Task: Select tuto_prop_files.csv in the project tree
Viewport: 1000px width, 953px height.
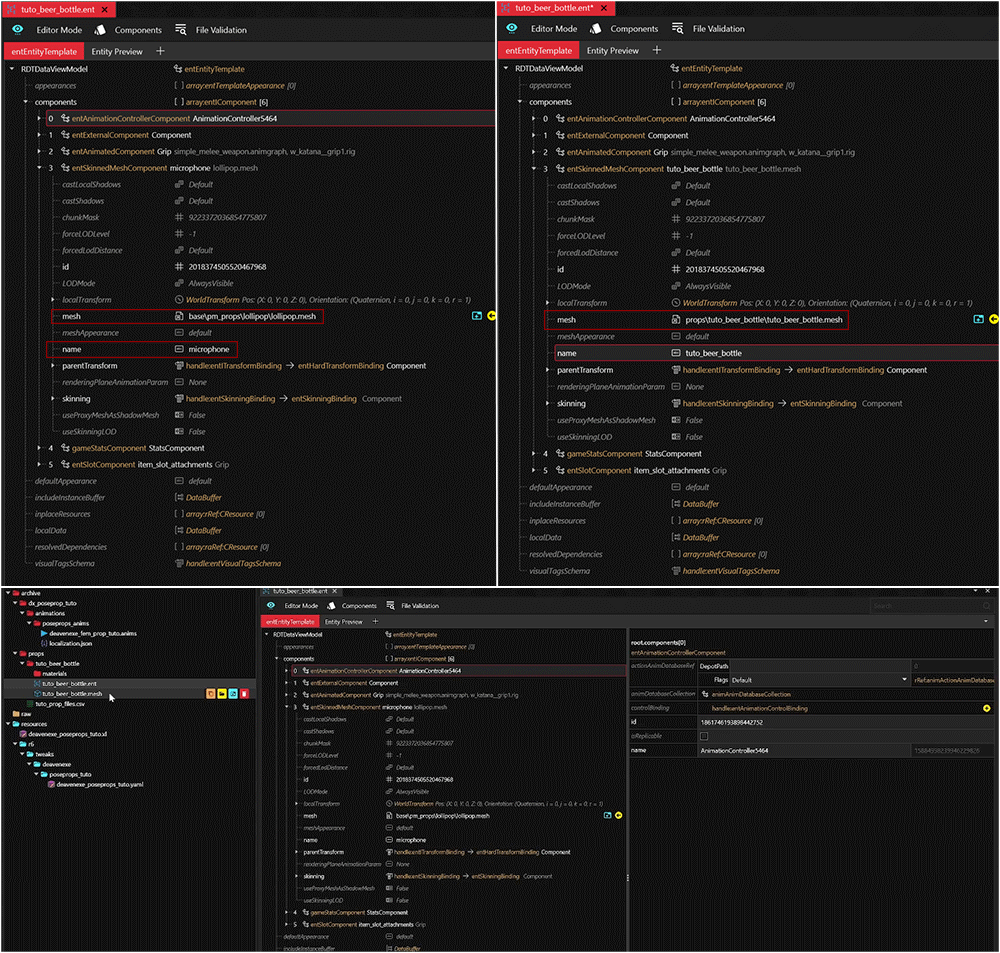Action: point(63,703)
